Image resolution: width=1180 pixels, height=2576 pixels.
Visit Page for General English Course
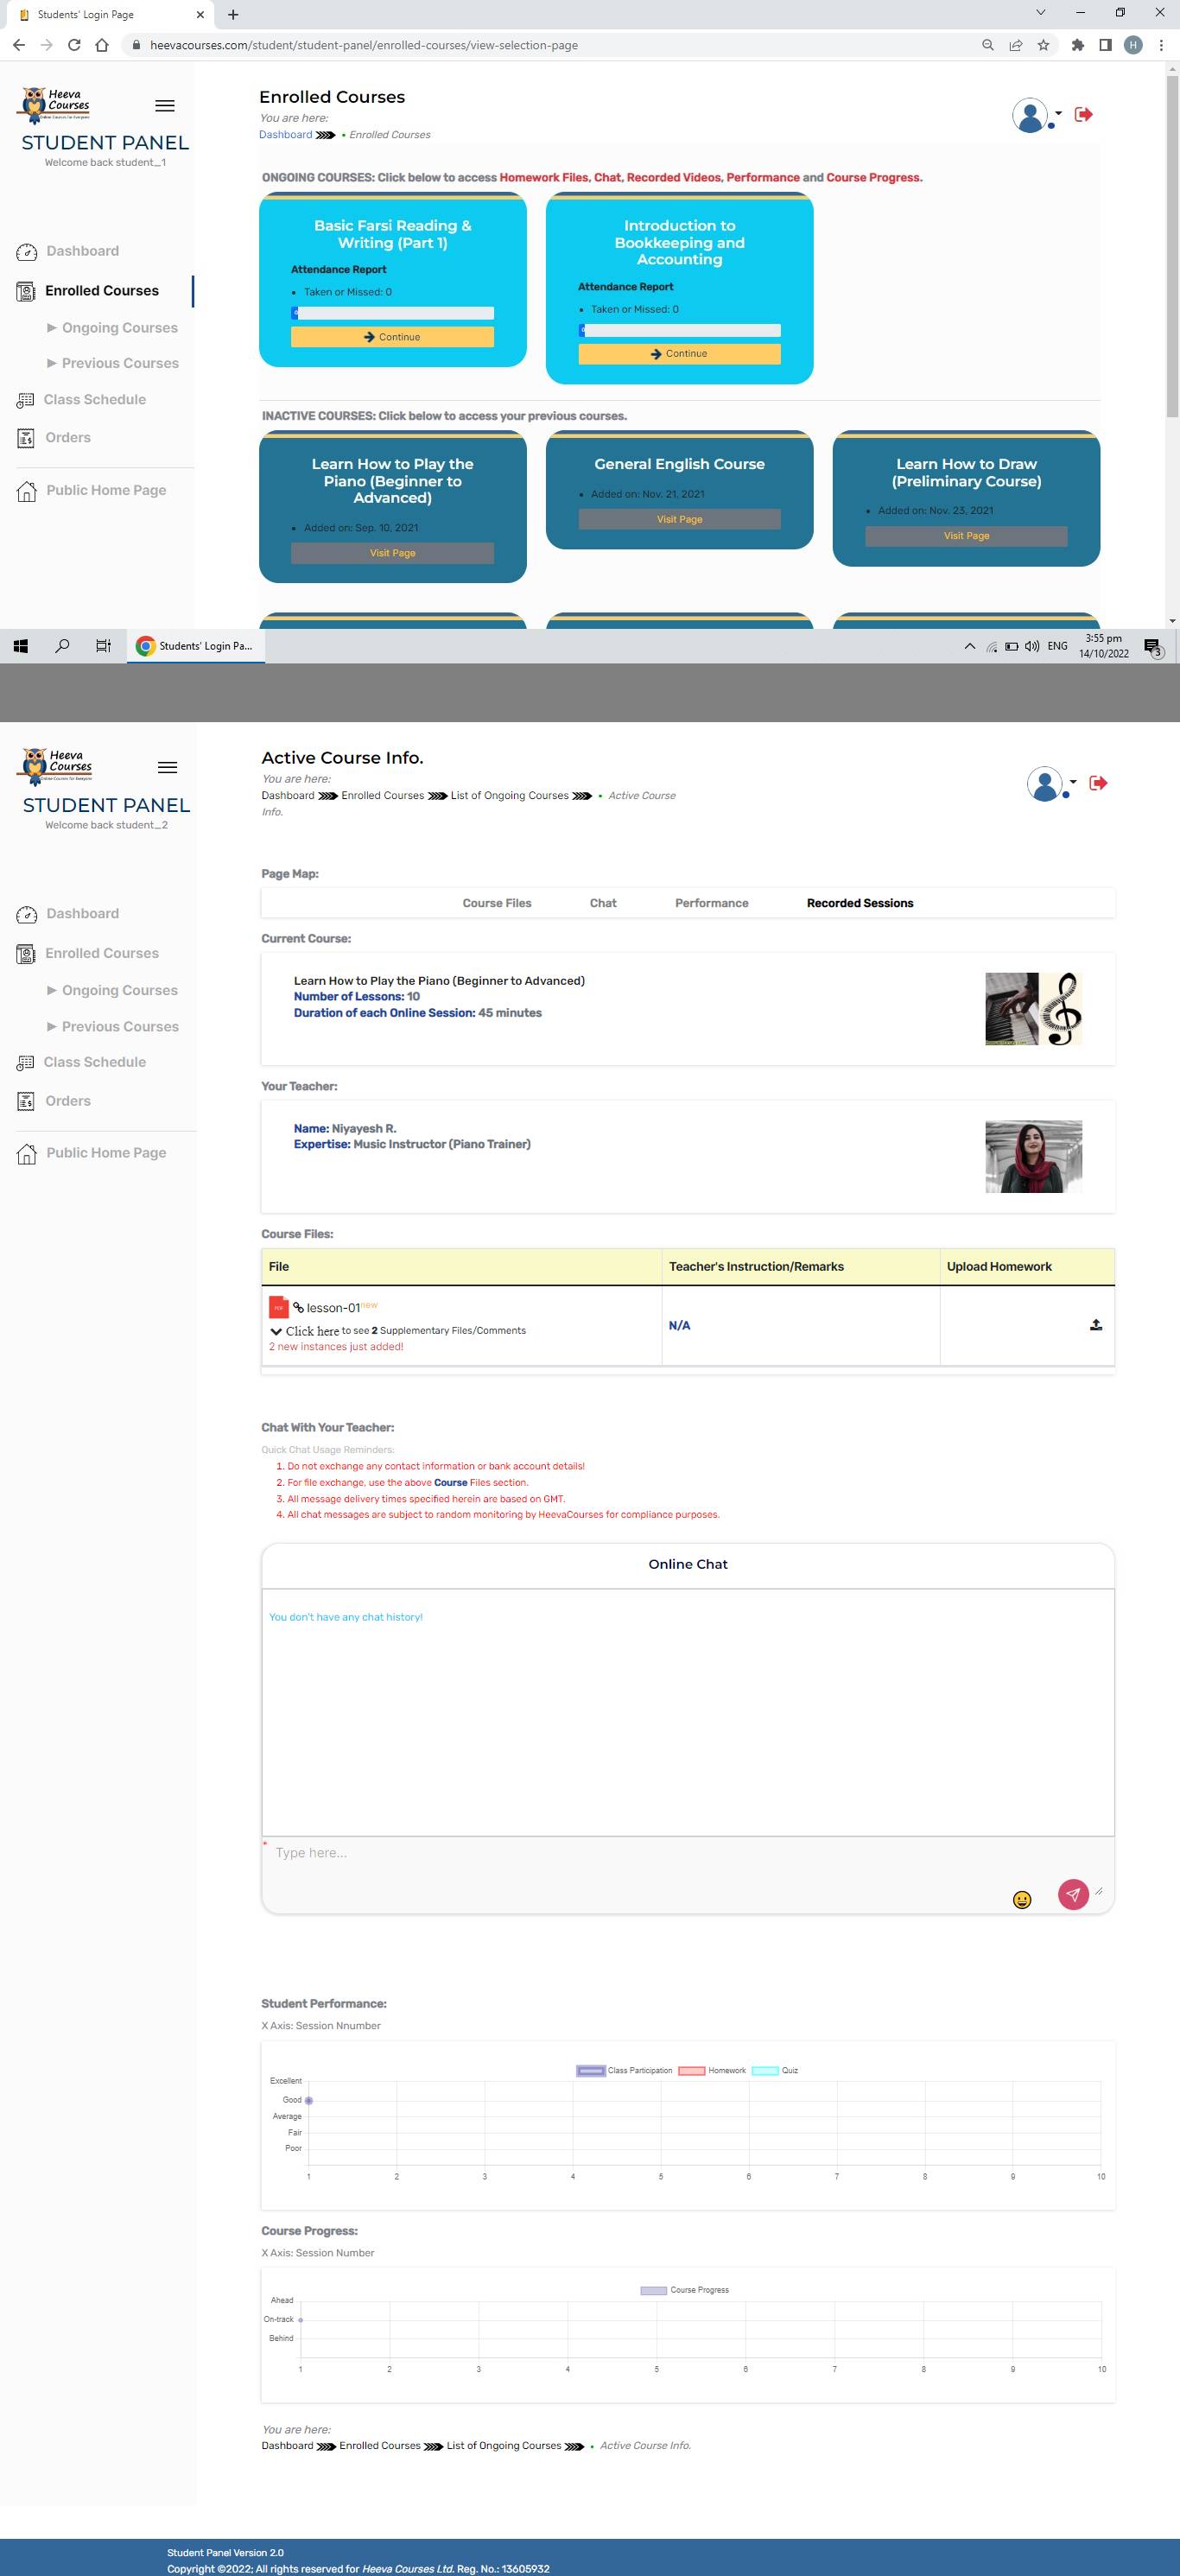679,519
